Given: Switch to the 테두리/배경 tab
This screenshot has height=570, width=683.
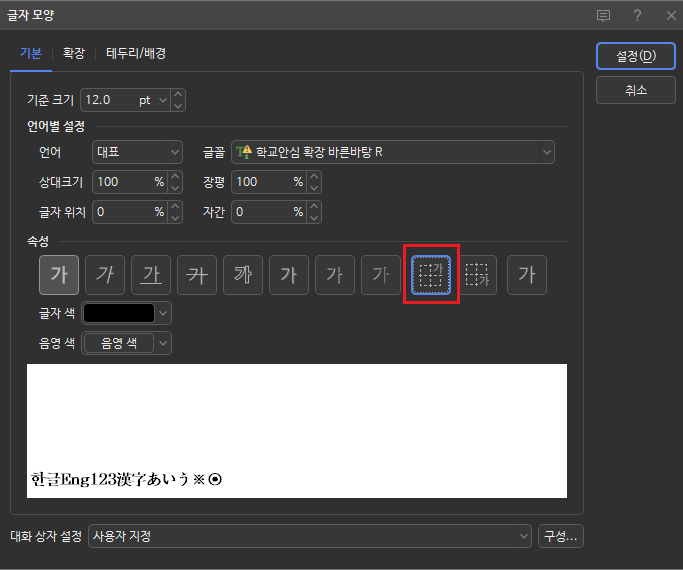Looking at the screenshot, I should point(136,54).
